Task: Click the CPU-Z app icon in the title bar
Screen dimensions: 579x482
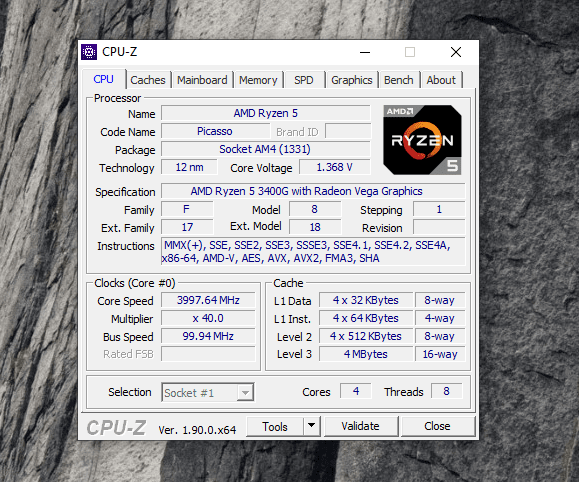Action: tap(89, 52)
